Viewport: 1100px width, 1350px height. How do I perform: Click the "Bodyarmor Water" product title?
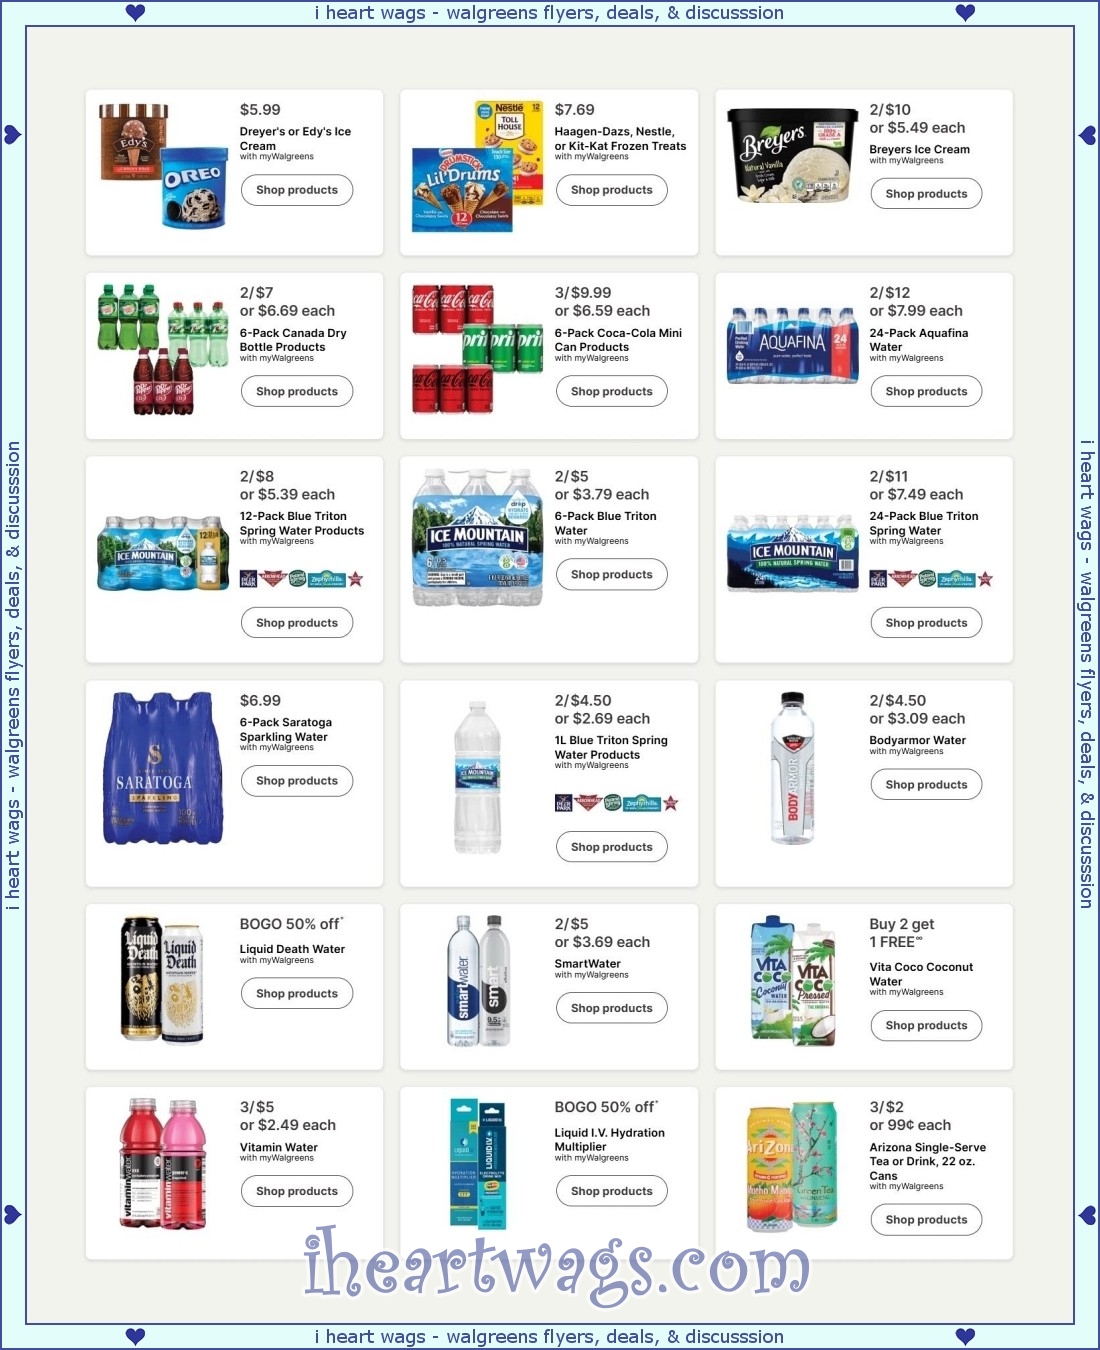click(x=918, y=741)
